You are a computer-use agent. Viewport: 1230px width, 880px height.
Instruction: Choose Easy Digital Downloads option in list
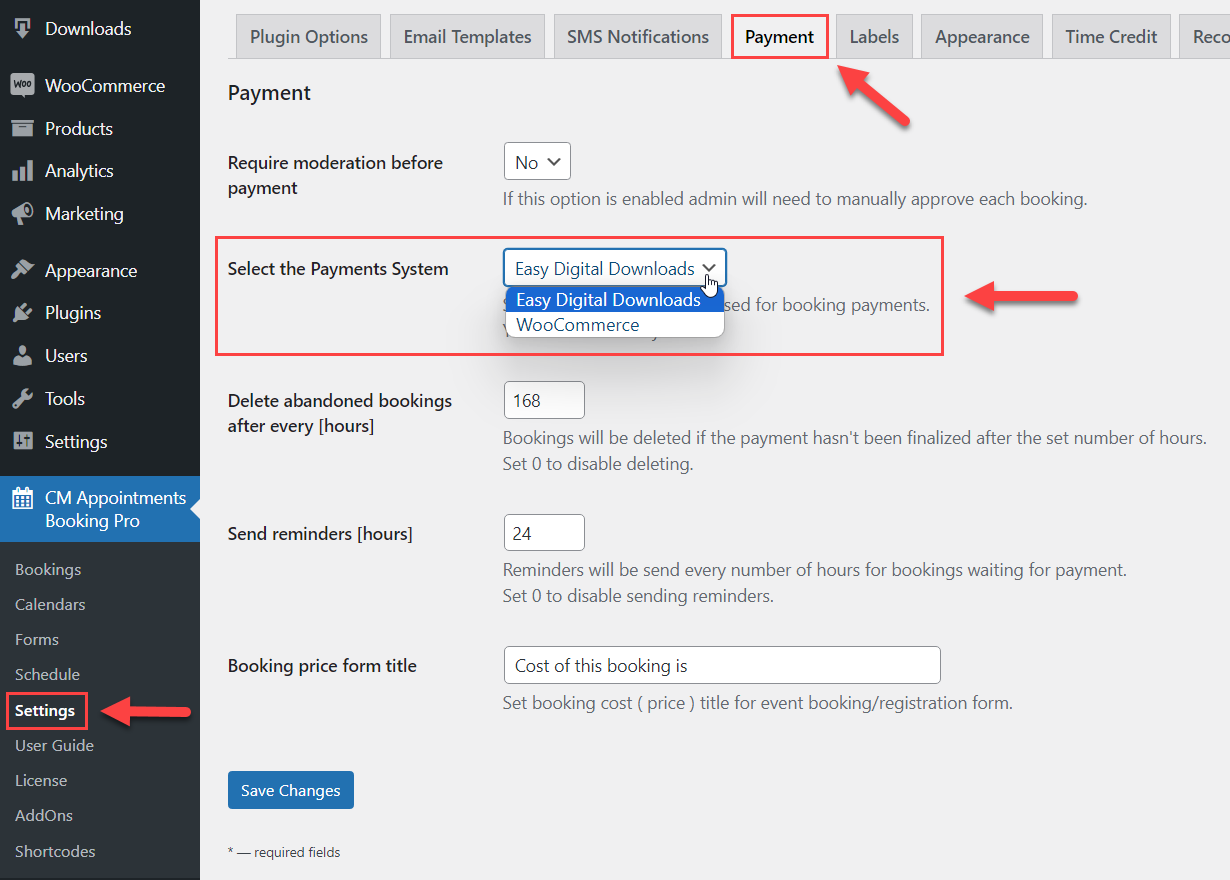(x=614, y=300)
